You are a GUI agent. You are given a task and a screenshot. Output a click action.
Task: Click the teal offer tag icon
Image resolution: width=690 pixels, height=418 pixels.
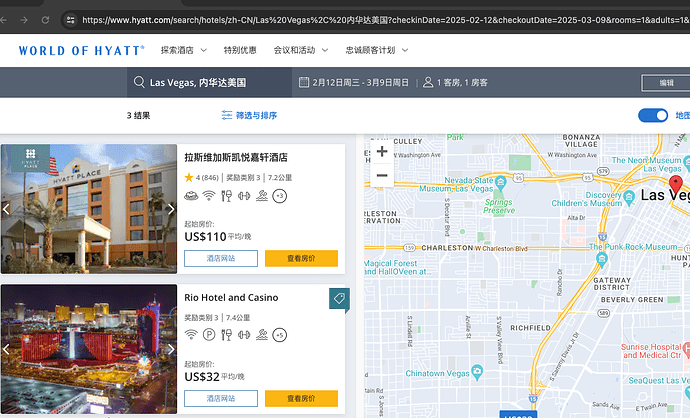tap(339, 299)
